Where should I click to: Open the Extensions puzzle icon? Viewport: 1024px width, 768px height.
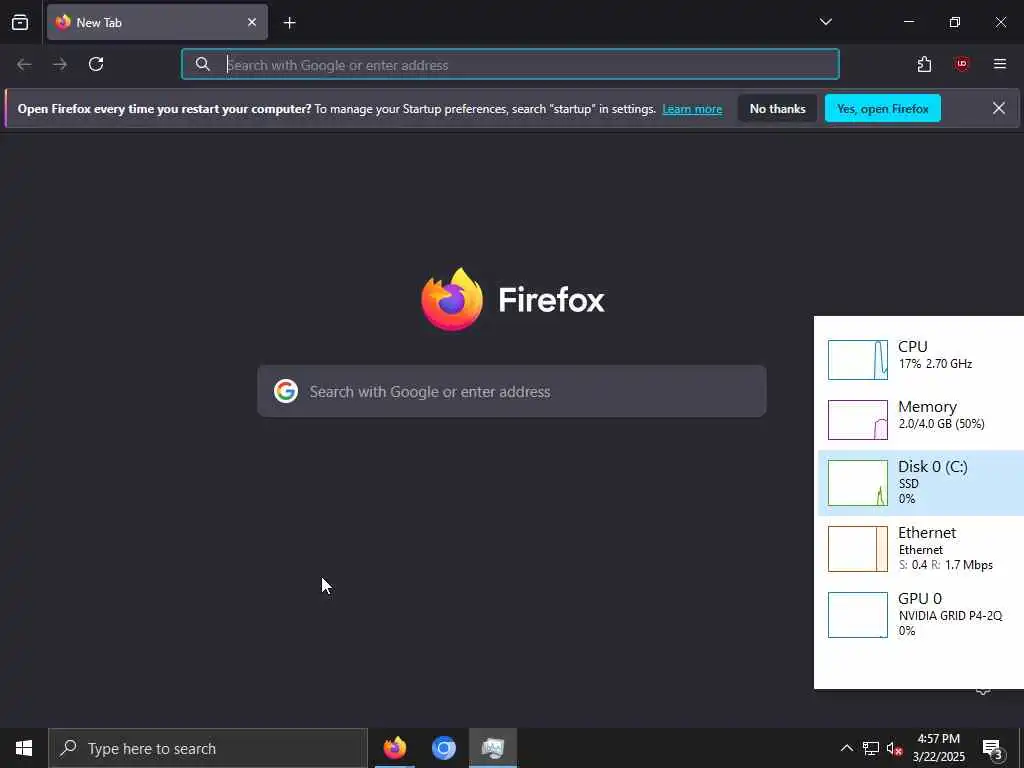coord(924,64)
